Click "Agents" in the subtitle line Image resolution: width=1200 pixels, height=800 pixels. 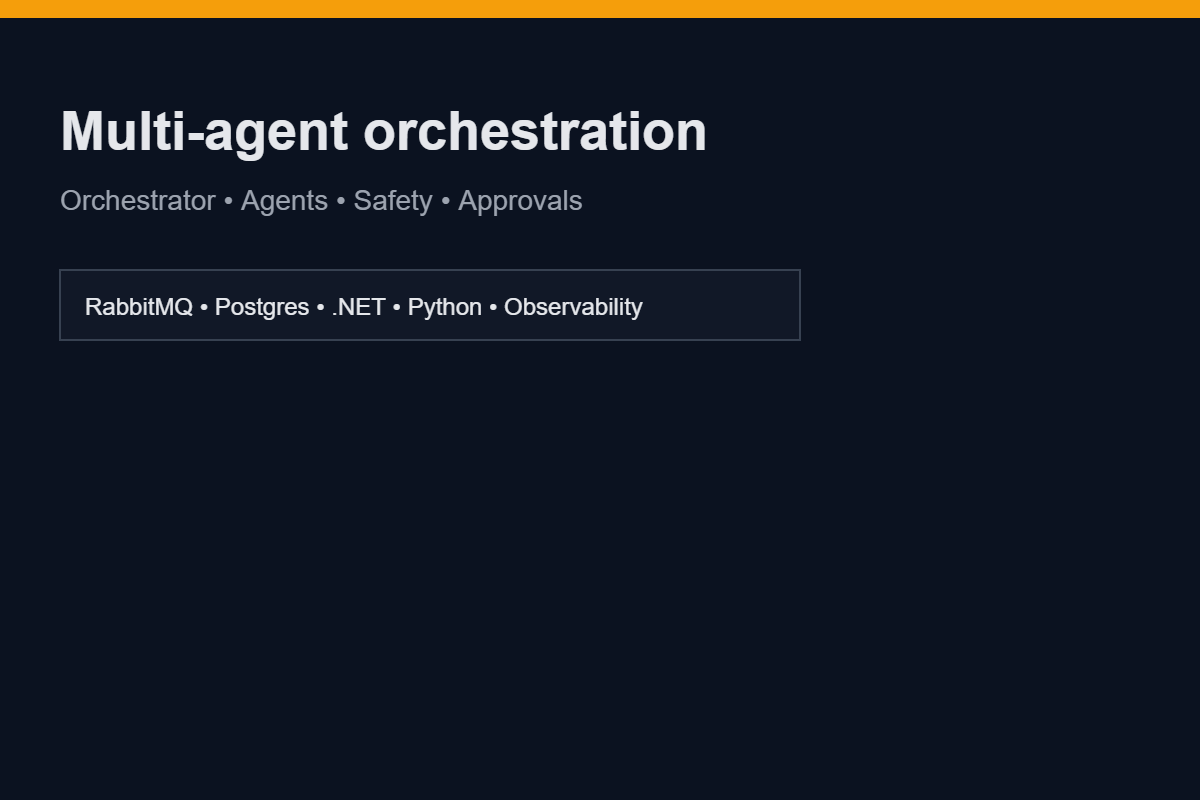[284, 201]
